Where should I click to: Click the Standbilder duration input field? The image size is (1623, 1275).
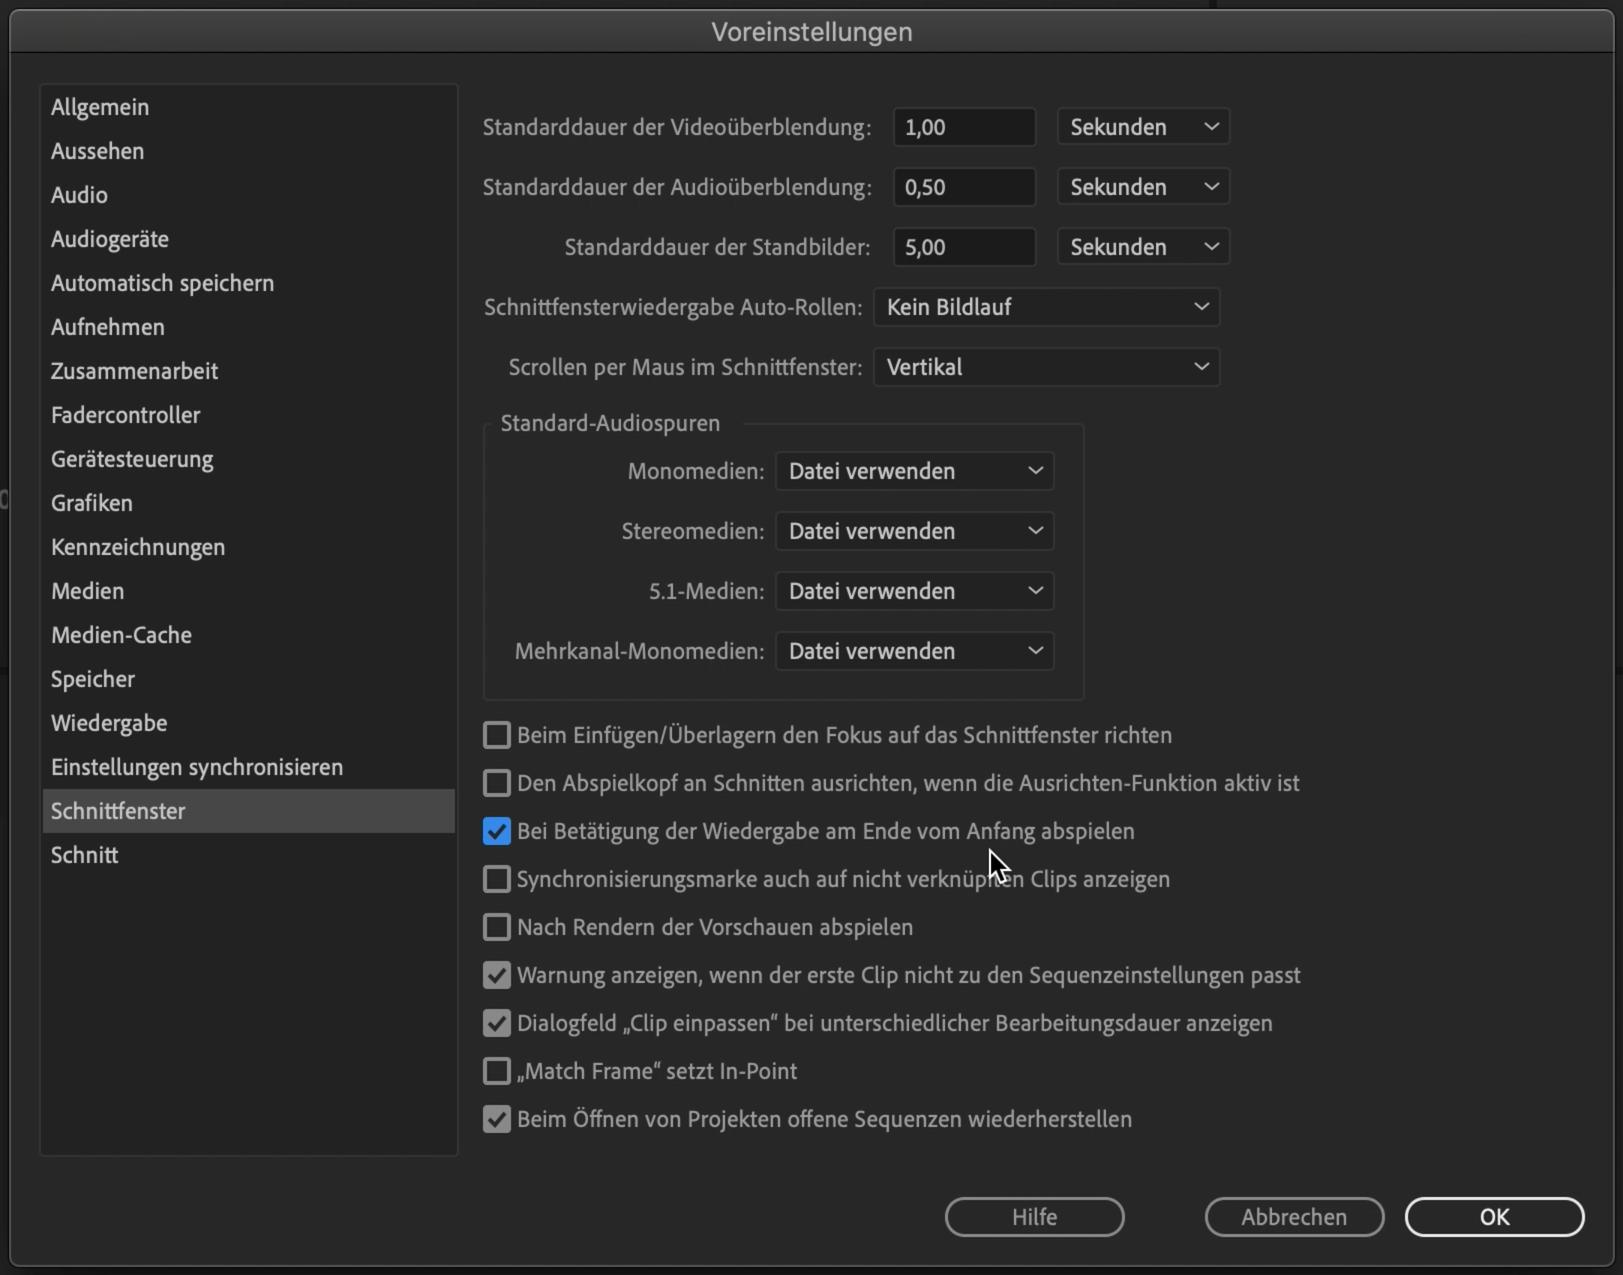(x=964, y=247)
